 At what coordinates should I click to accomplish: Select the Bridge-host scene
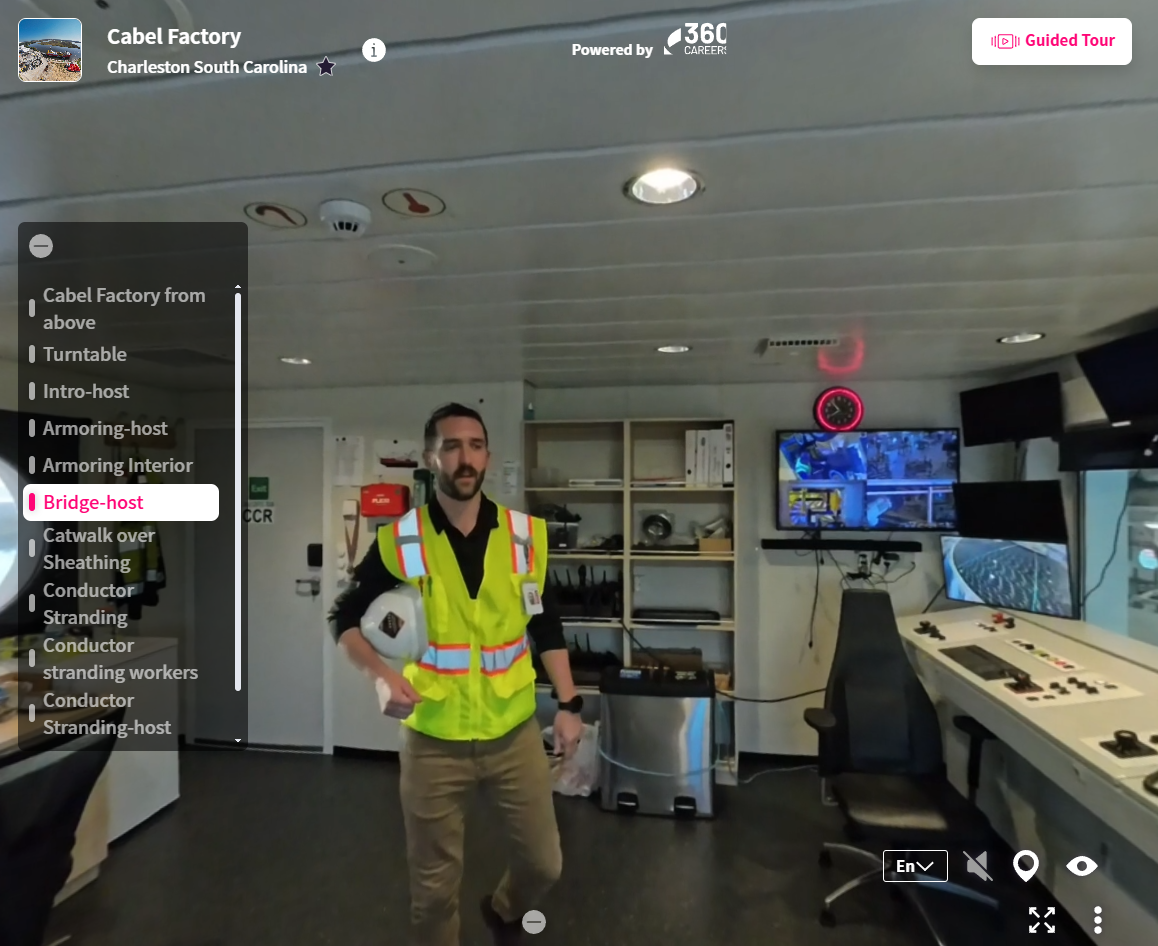(x=121, y=502)
